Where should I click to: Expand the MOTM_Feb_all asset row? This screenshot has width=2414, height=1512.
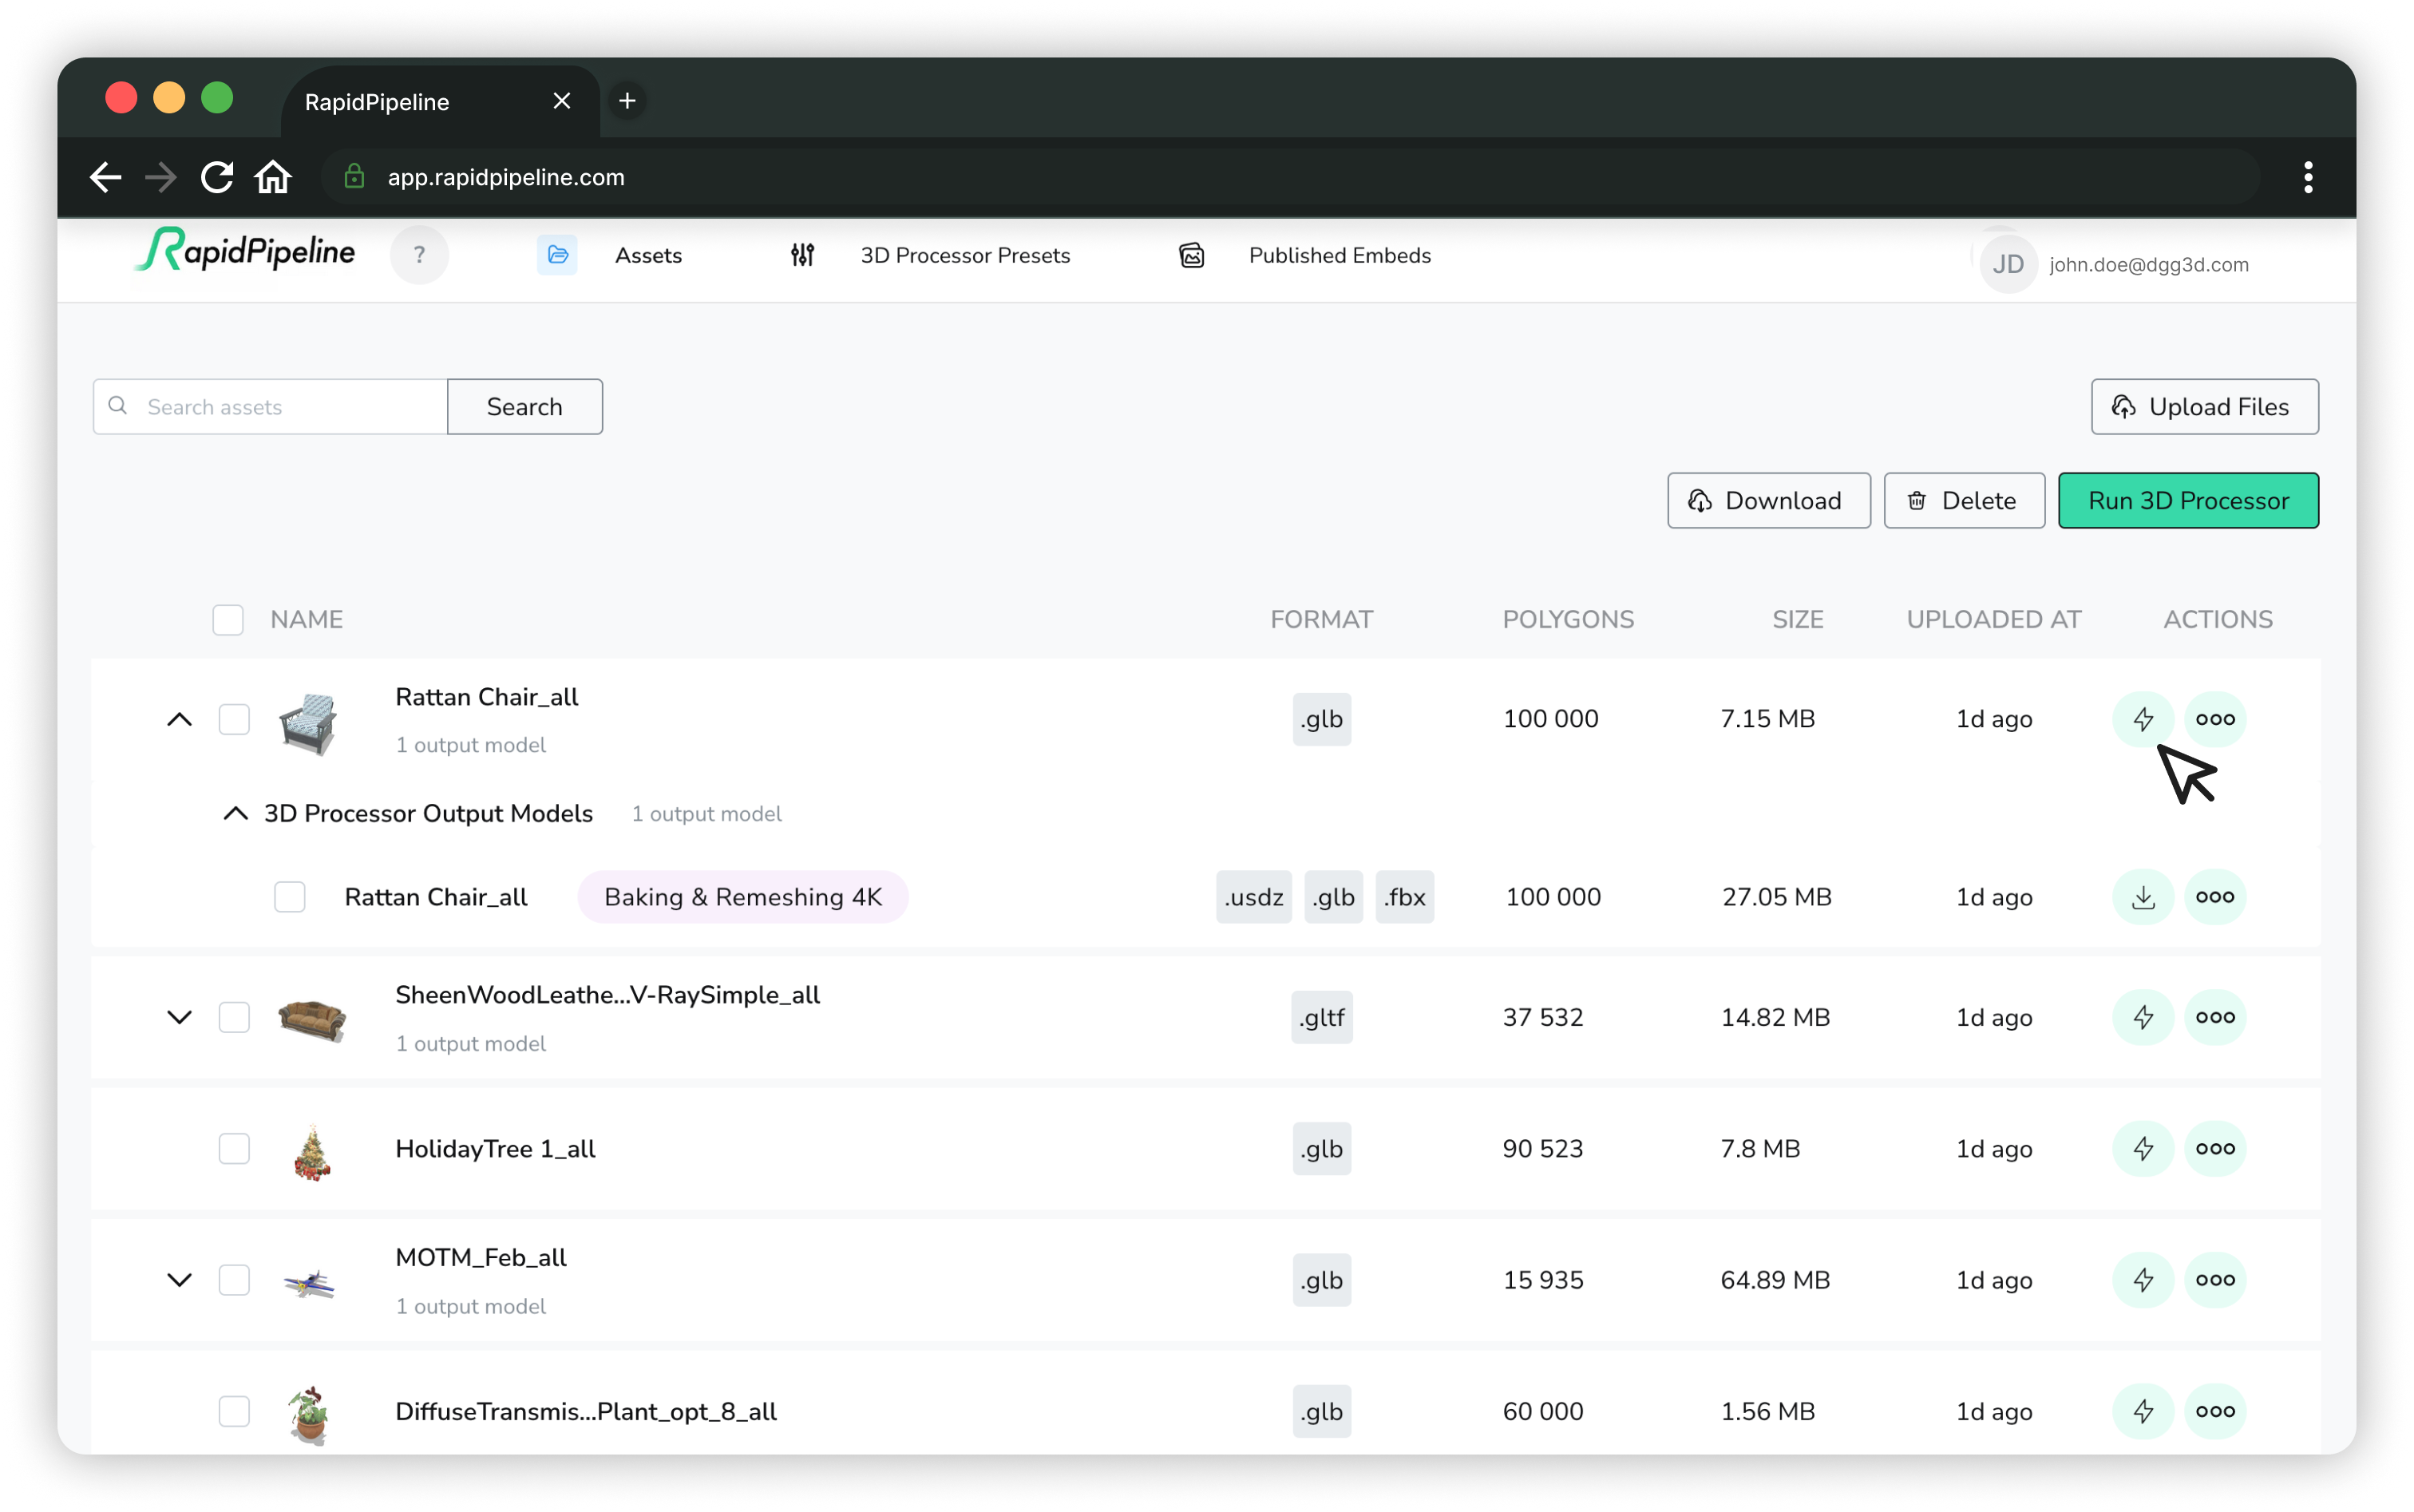click(180, 1280)
